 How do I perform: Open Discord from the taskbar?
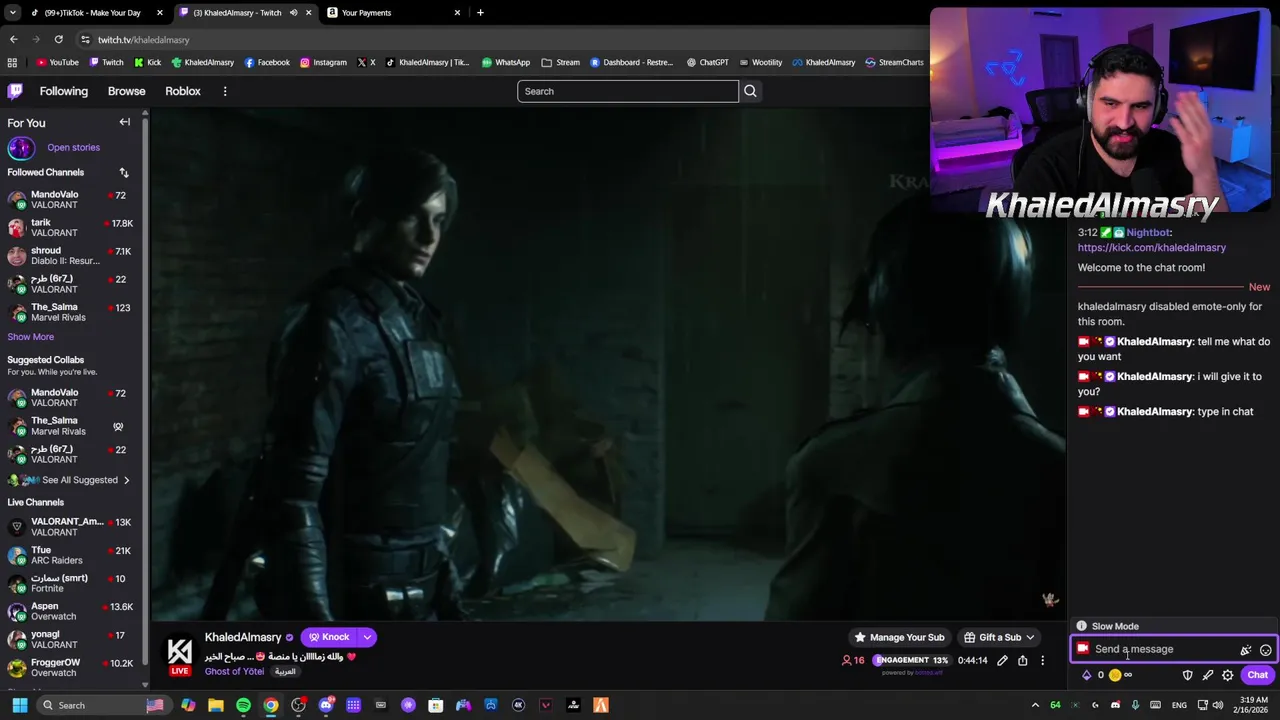pos(326,705)
